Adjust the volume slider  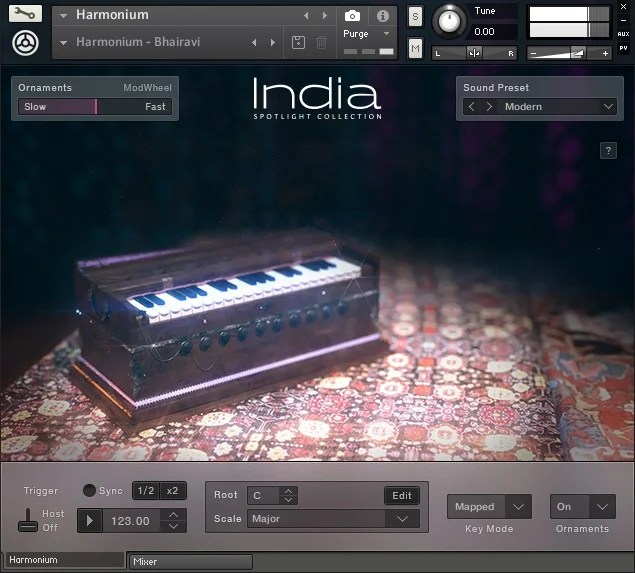[x=569, y=53]
